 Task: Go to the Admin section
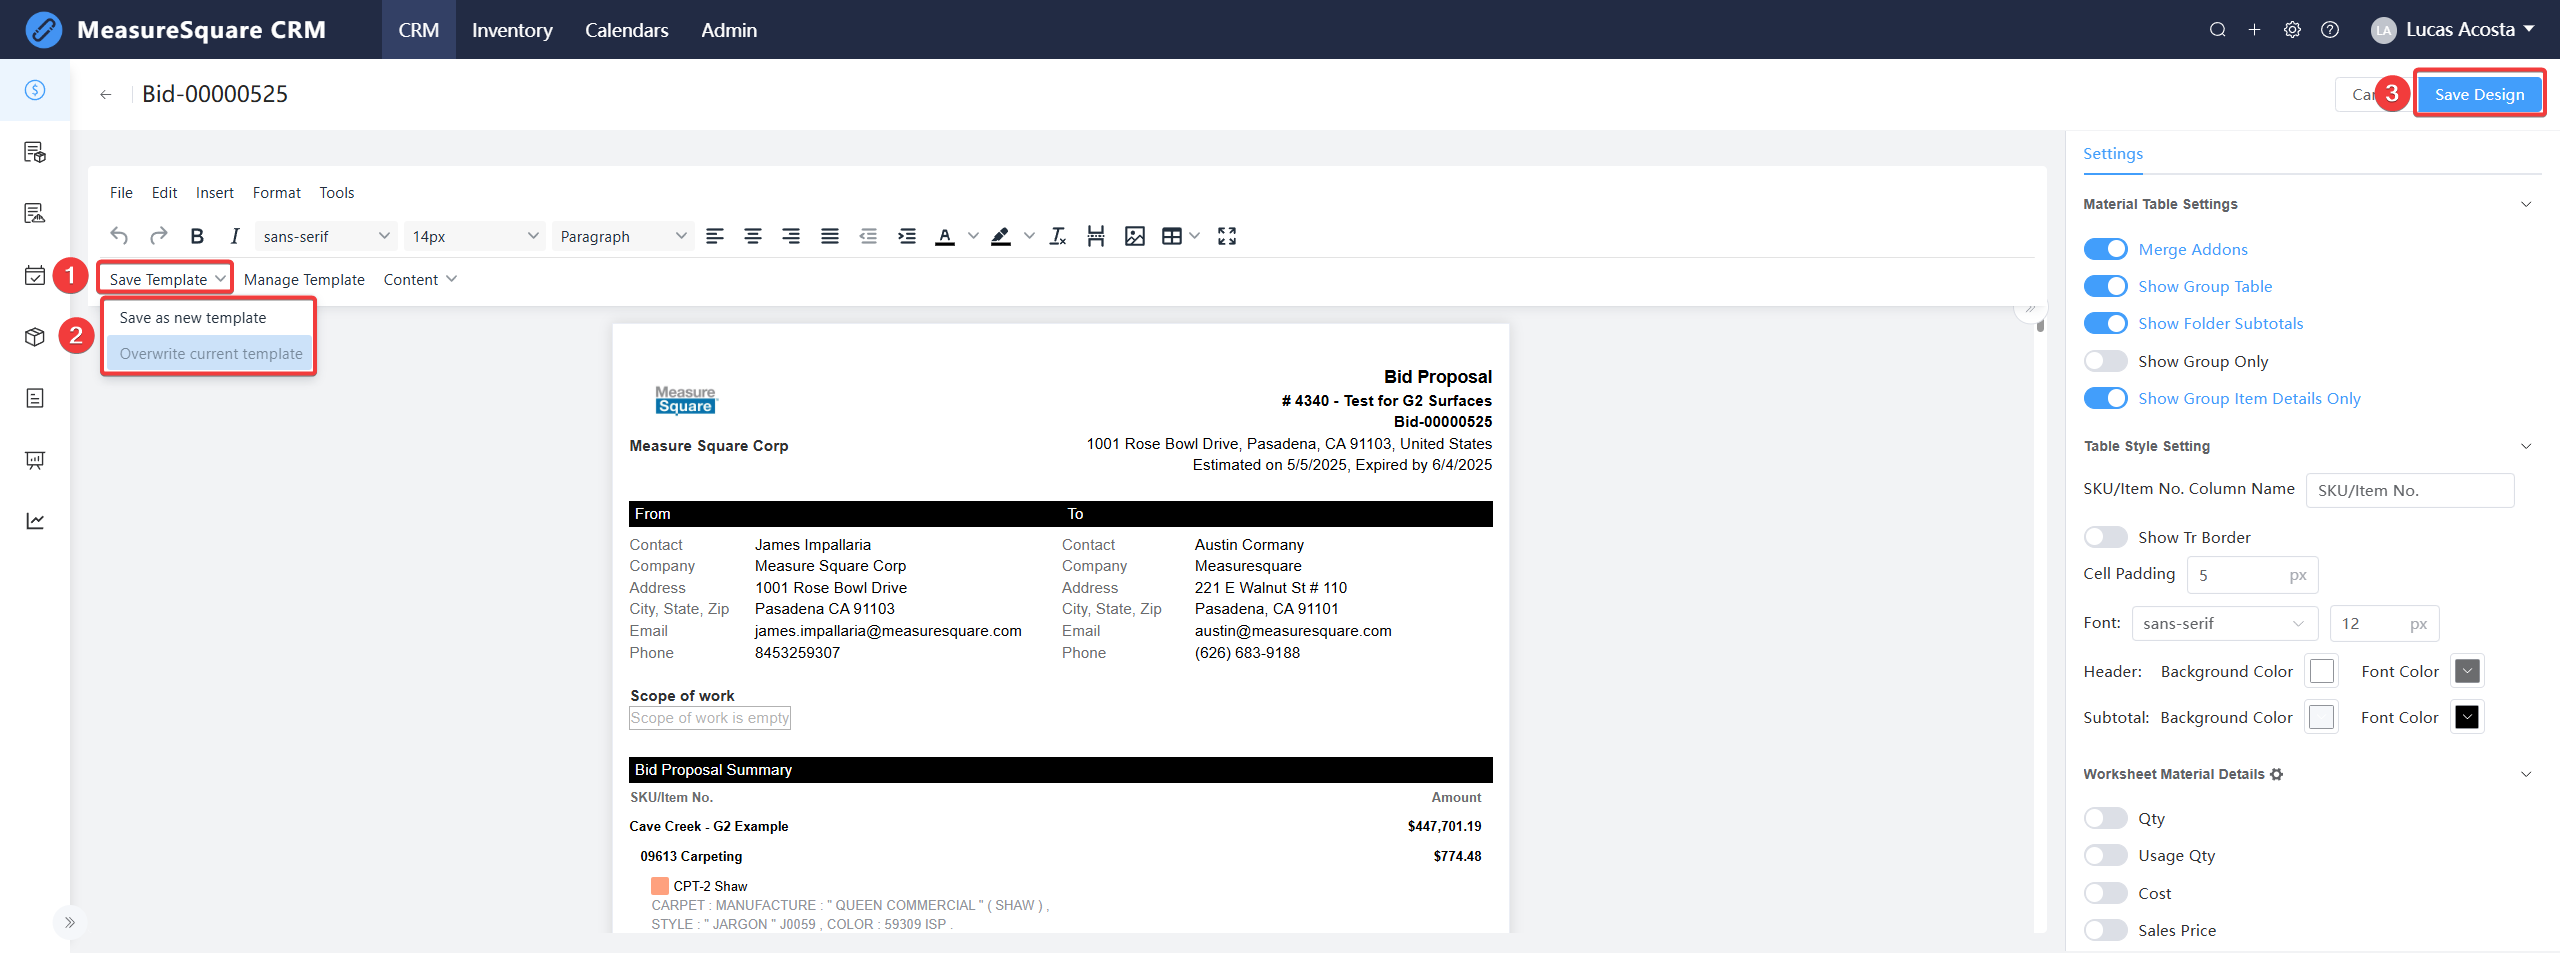point(729,30)
